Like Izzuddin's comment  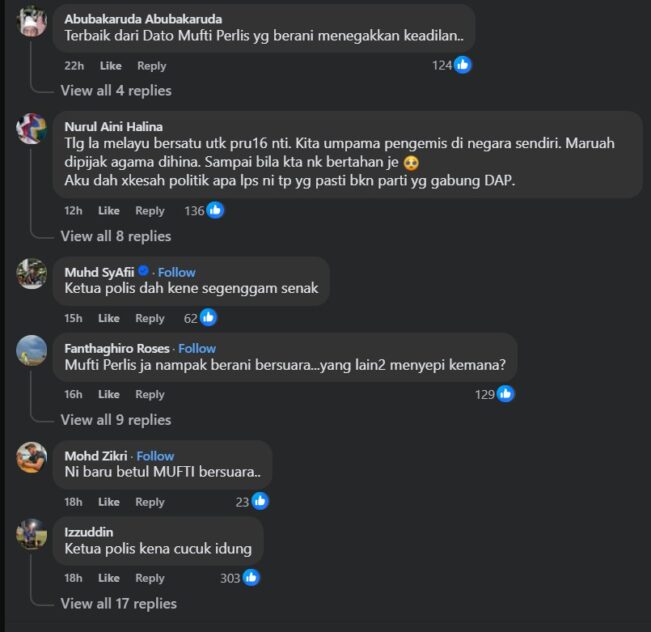(110, 578)
